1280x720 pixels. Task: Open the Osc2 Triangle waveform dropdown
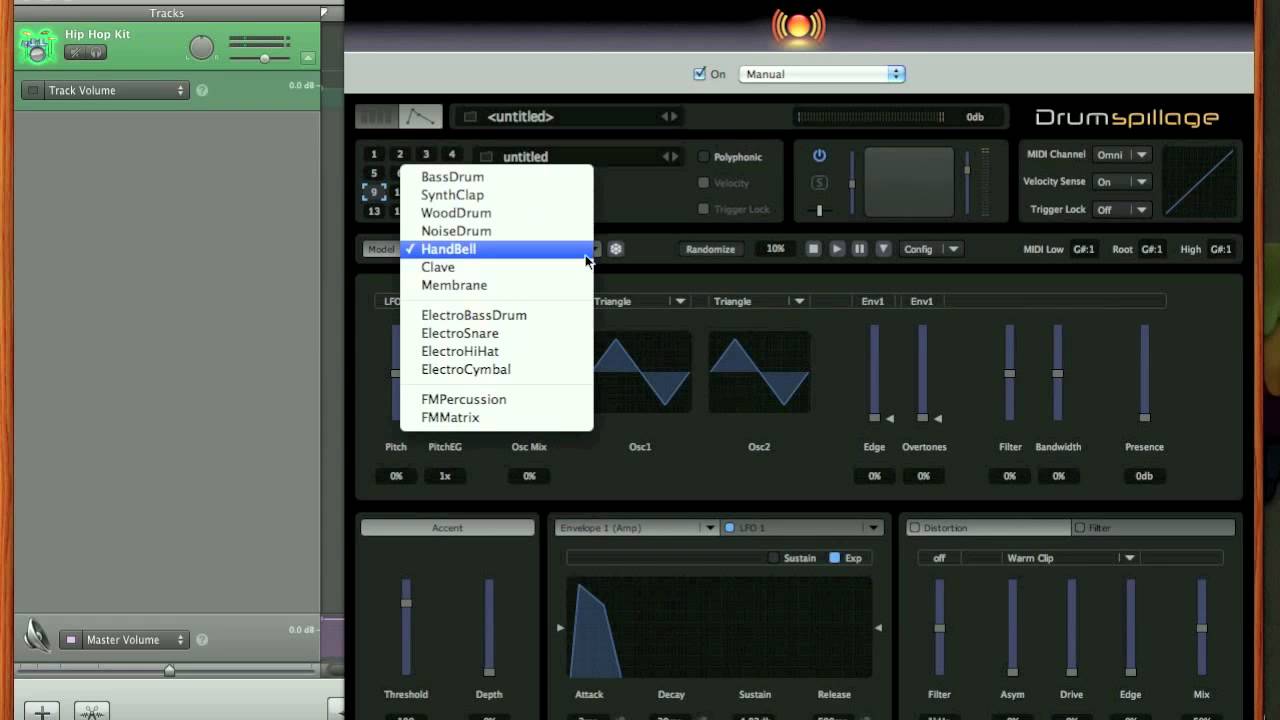(x=758, y=301)
